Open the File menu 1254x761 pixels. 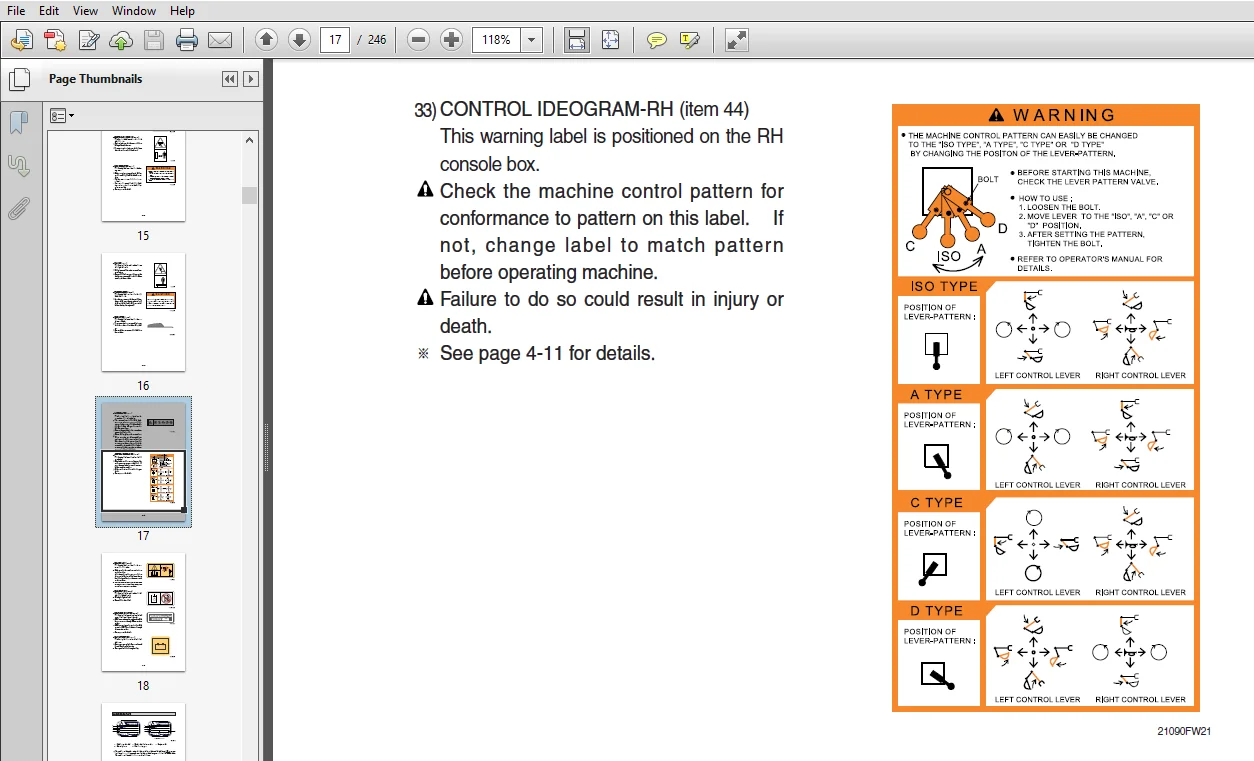point(16,10)
